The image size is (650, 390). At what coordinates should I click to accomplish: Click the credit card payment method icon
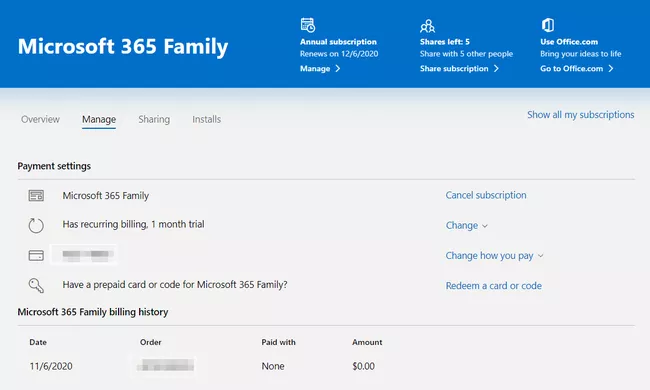pyautogui.click(x=36, y=255)
